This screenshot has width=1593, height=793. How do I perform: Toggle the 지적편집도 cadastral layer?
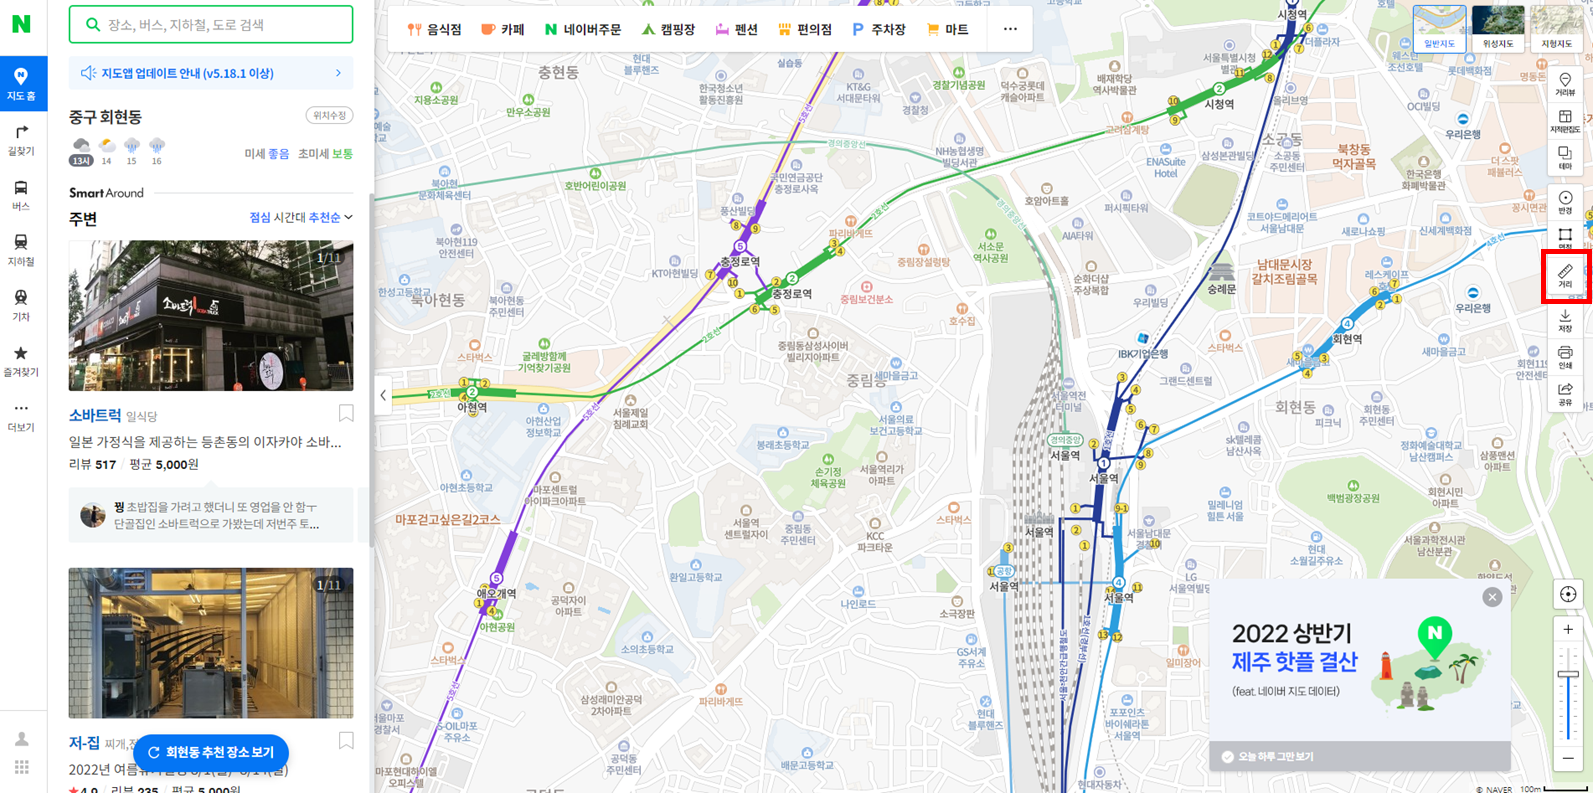[1565, 122]
